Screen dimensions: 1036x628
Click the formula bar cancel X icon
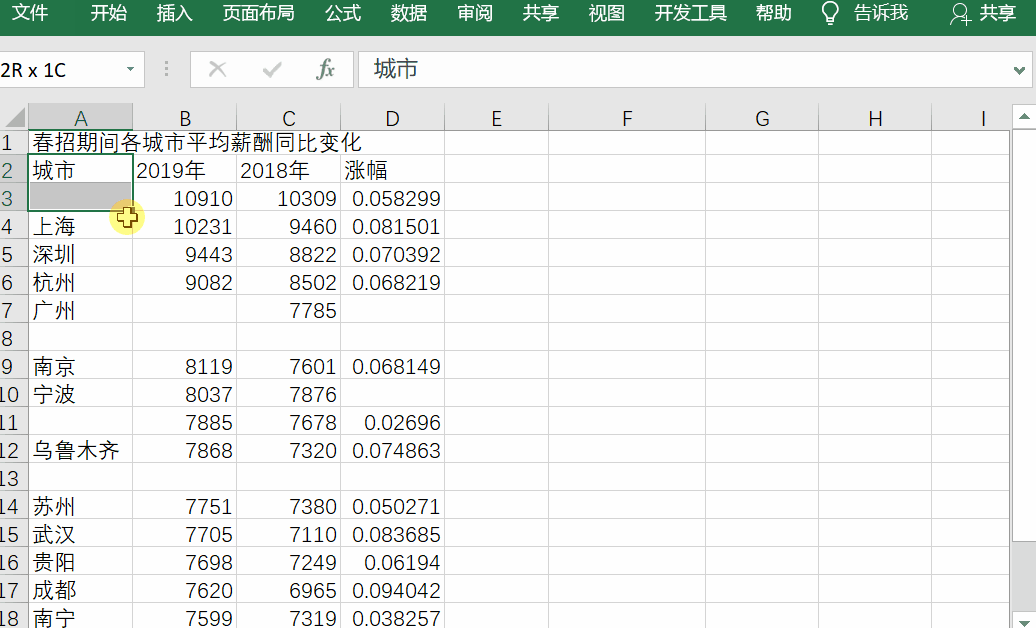coord(217,69)
